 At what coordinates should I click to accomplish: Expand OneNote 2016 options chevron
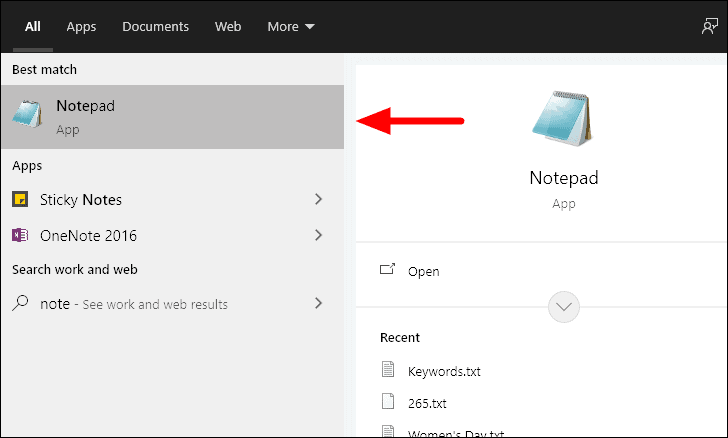318,235
